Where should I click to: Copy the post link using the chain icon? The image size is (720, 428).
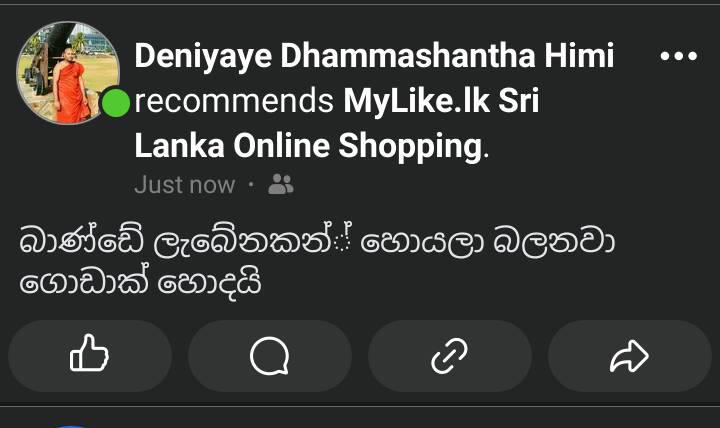tap(450, 355)
